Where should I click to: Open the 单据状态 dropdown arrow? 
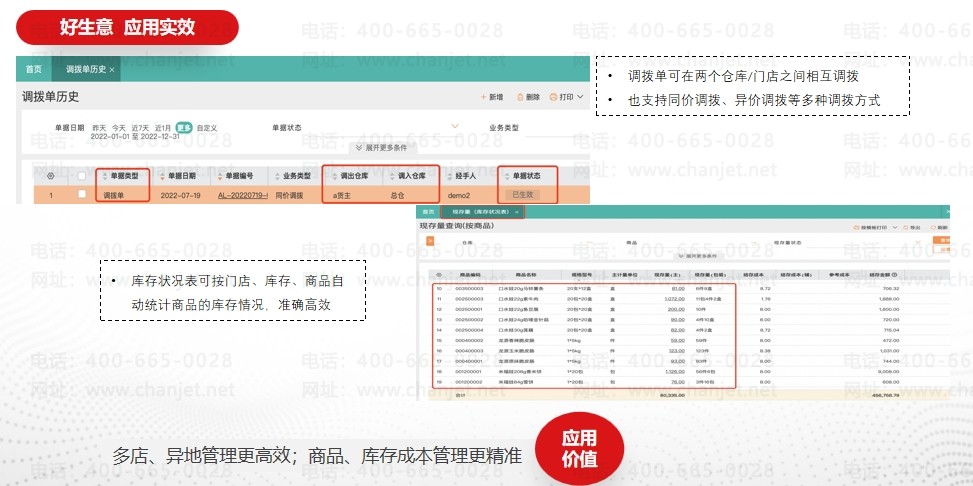pyautogui.click(x=455, y=128)
